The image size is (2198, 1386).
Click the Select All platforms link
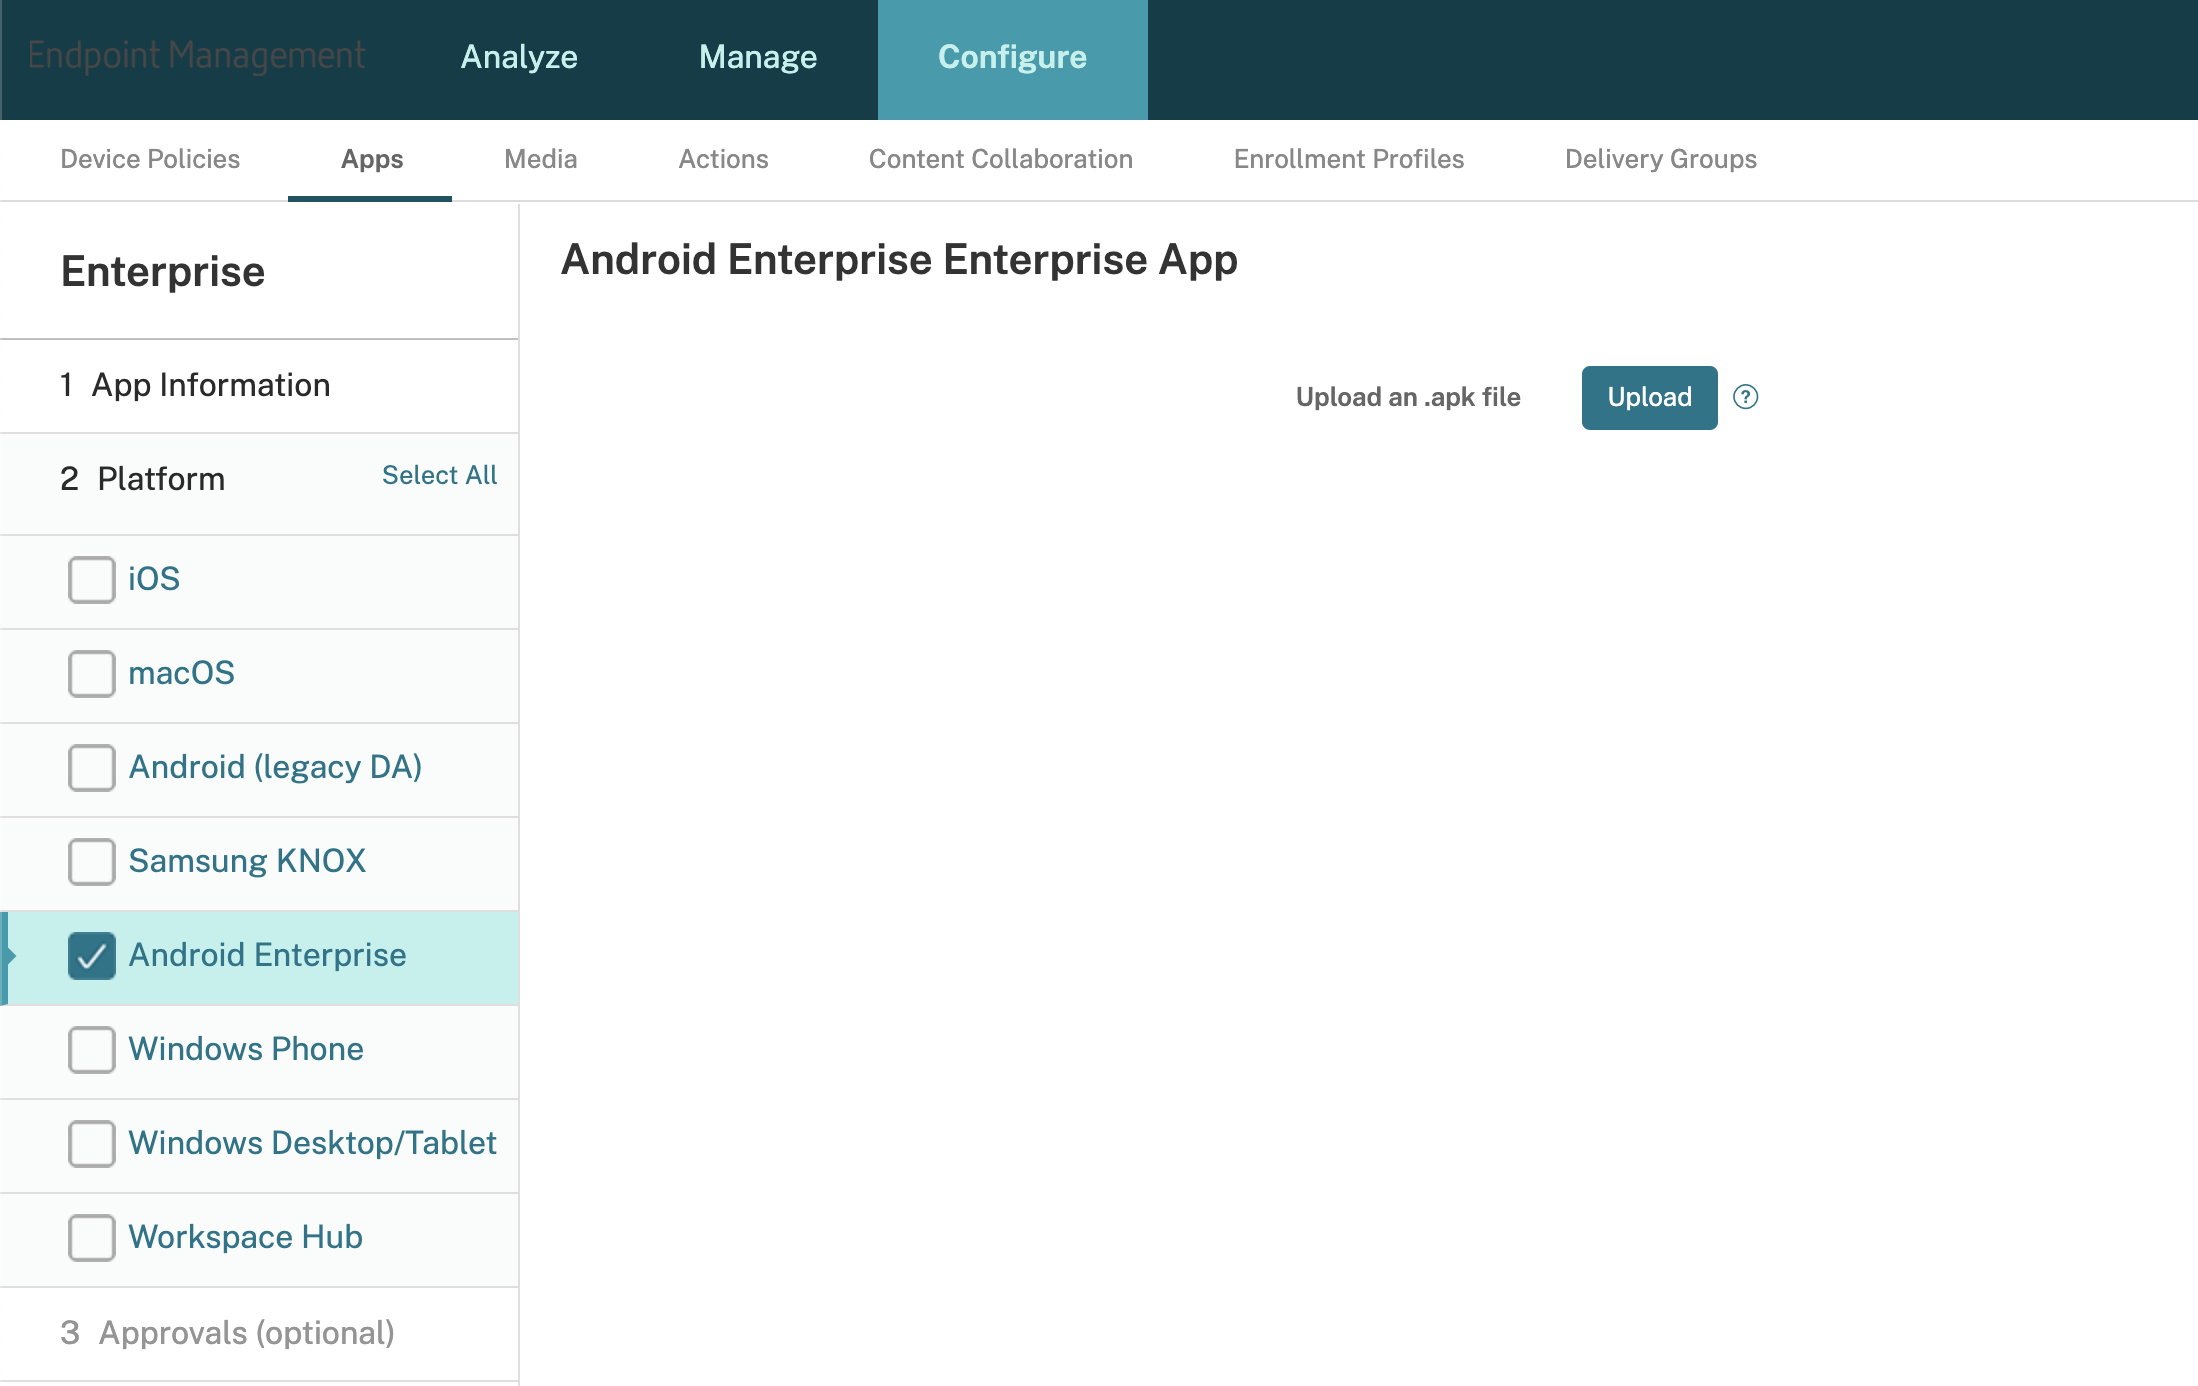pyautogui.click(x=439, y=475)
